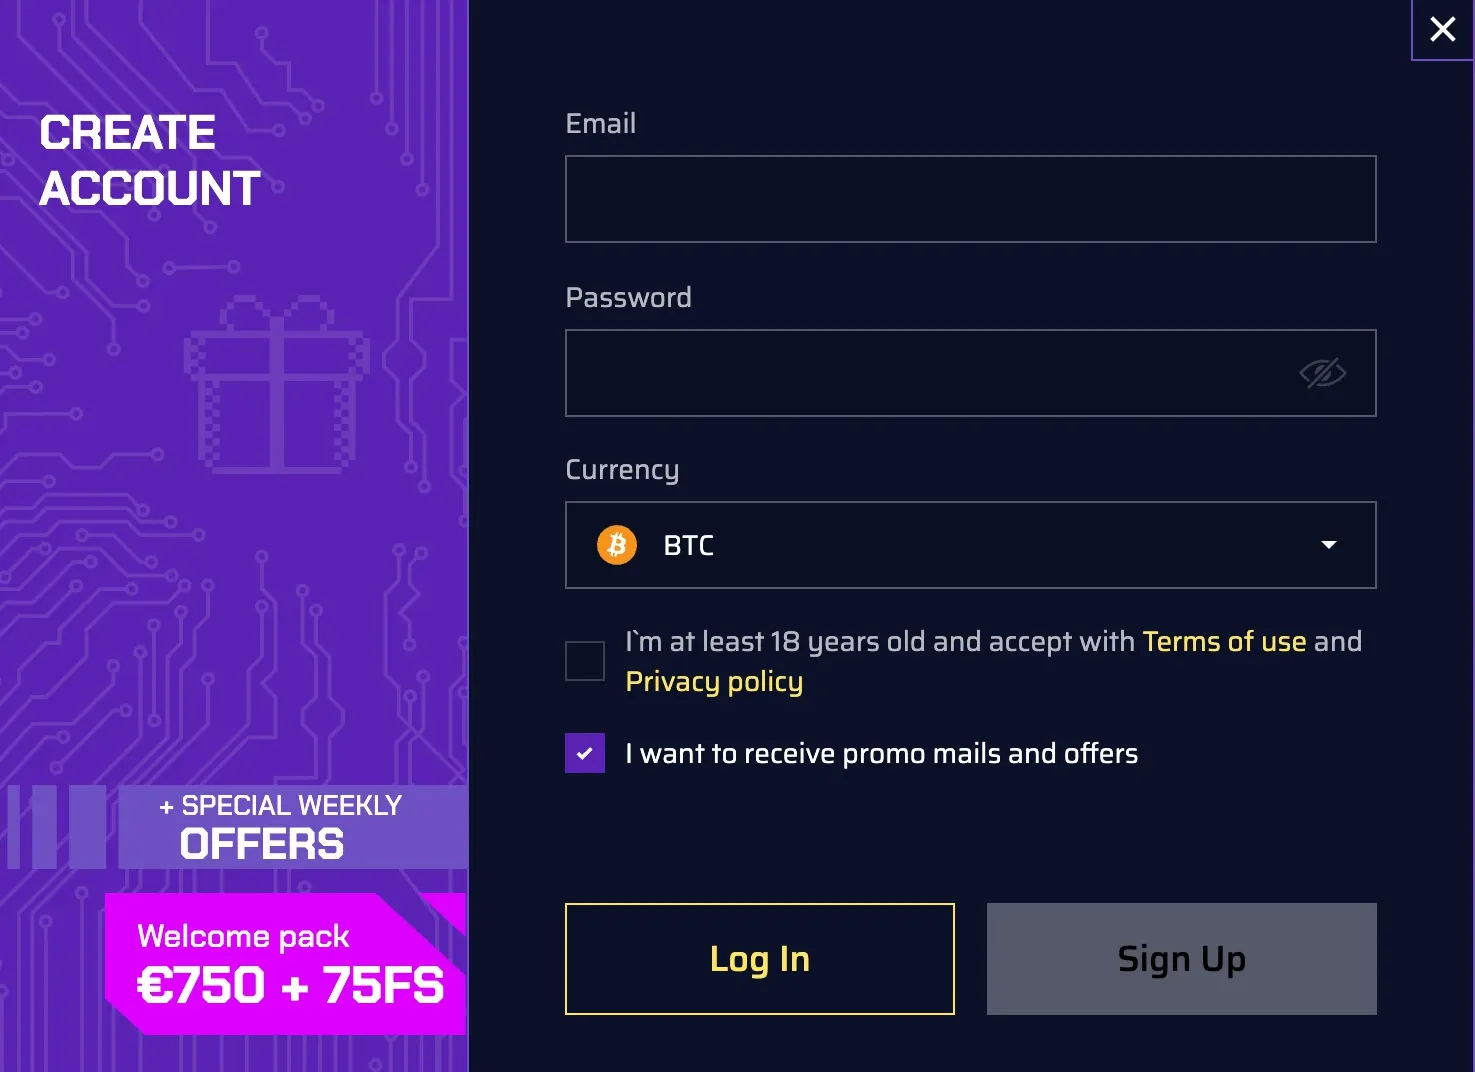Click the Bitcoin currency icon

(x=617, y=545)
